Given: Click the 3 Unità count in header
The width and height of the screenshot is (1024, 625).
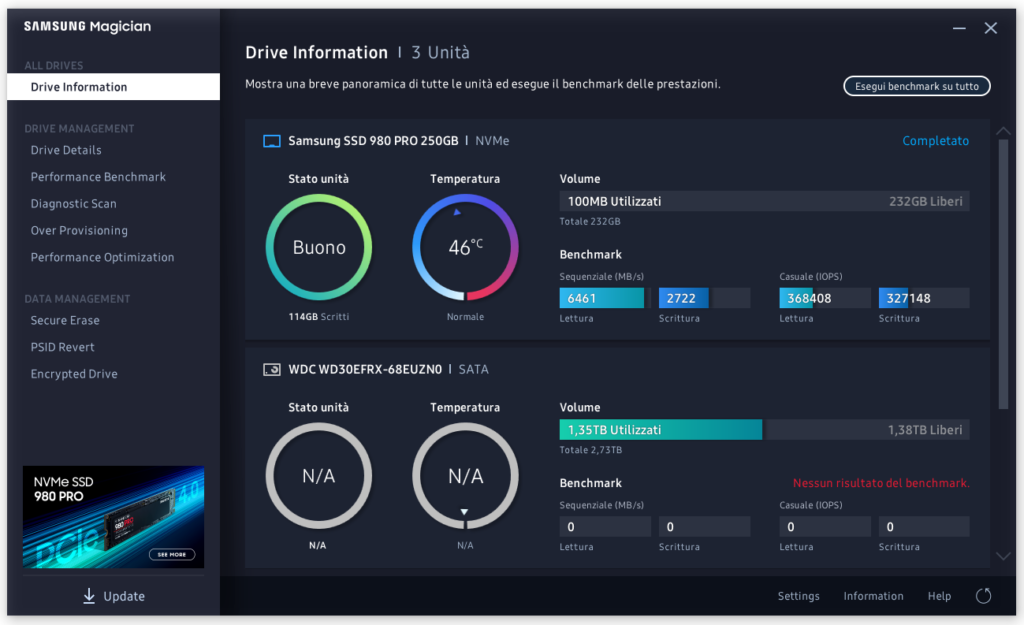Looking at the screenshot, I should click(x=440, y=53).
